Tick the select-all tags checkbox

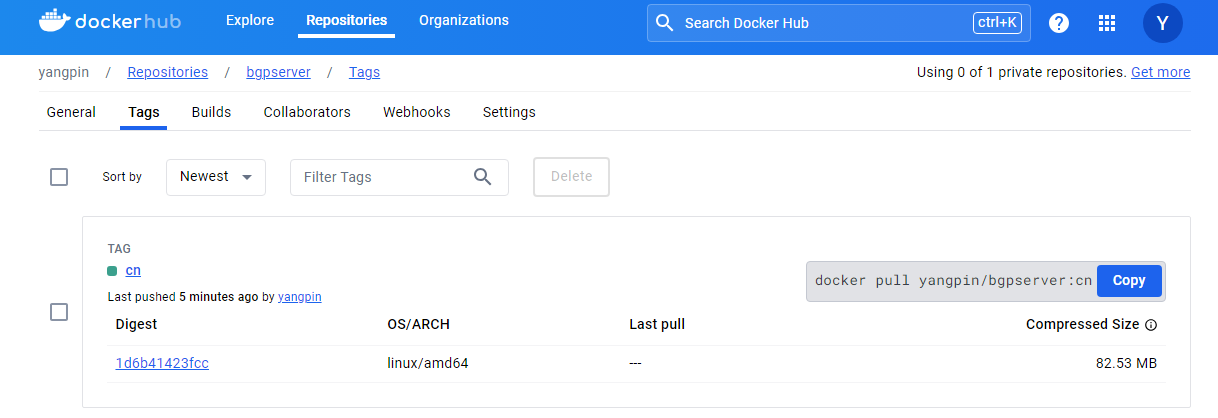(59, 177)
